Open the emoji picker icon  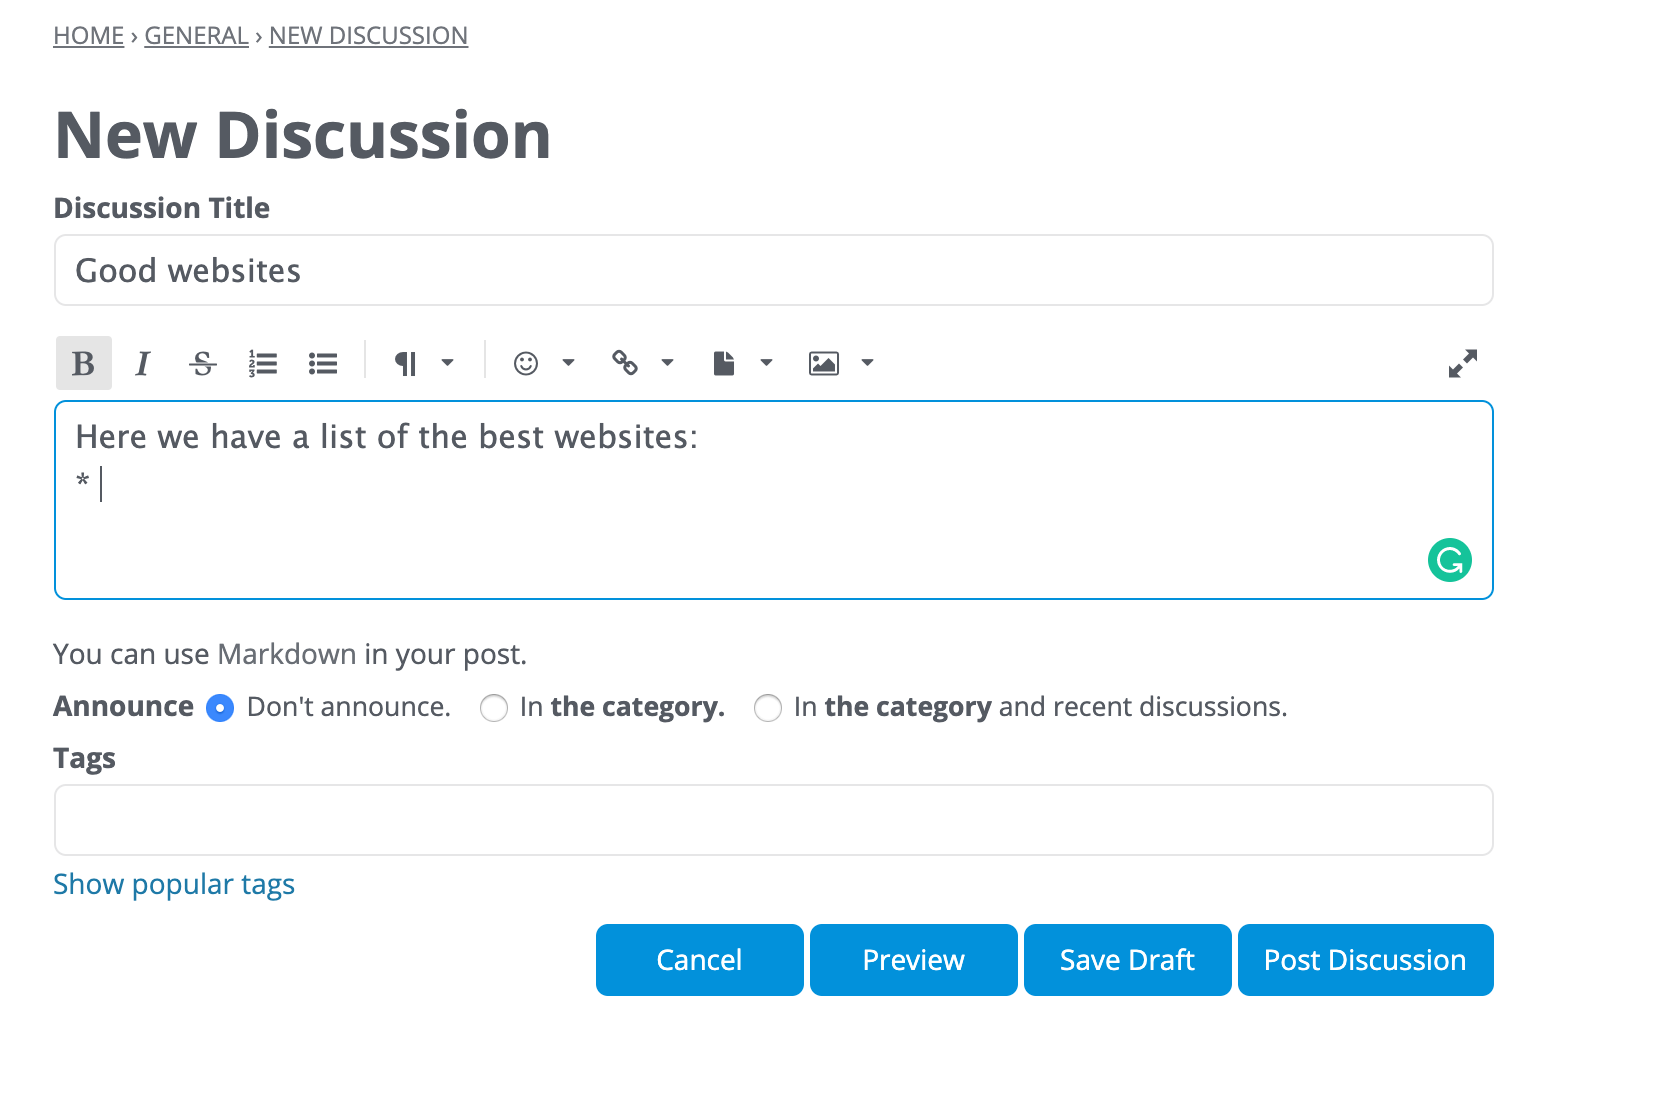click(527, 363)
